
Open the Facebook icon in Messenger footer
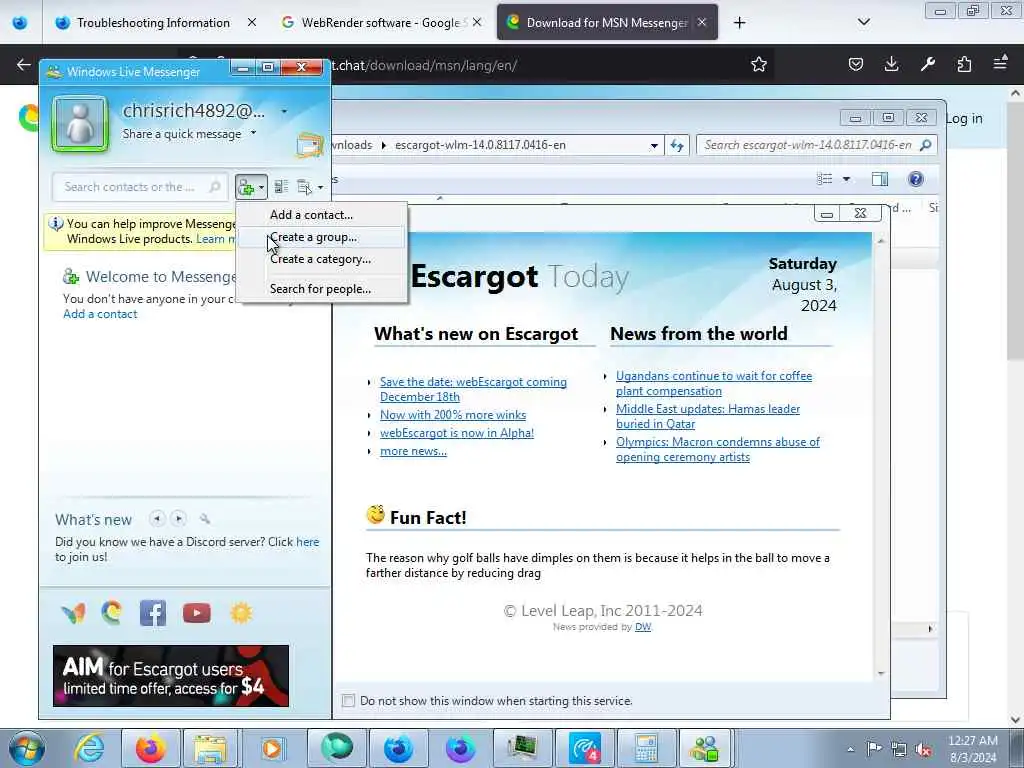point(153,613)
